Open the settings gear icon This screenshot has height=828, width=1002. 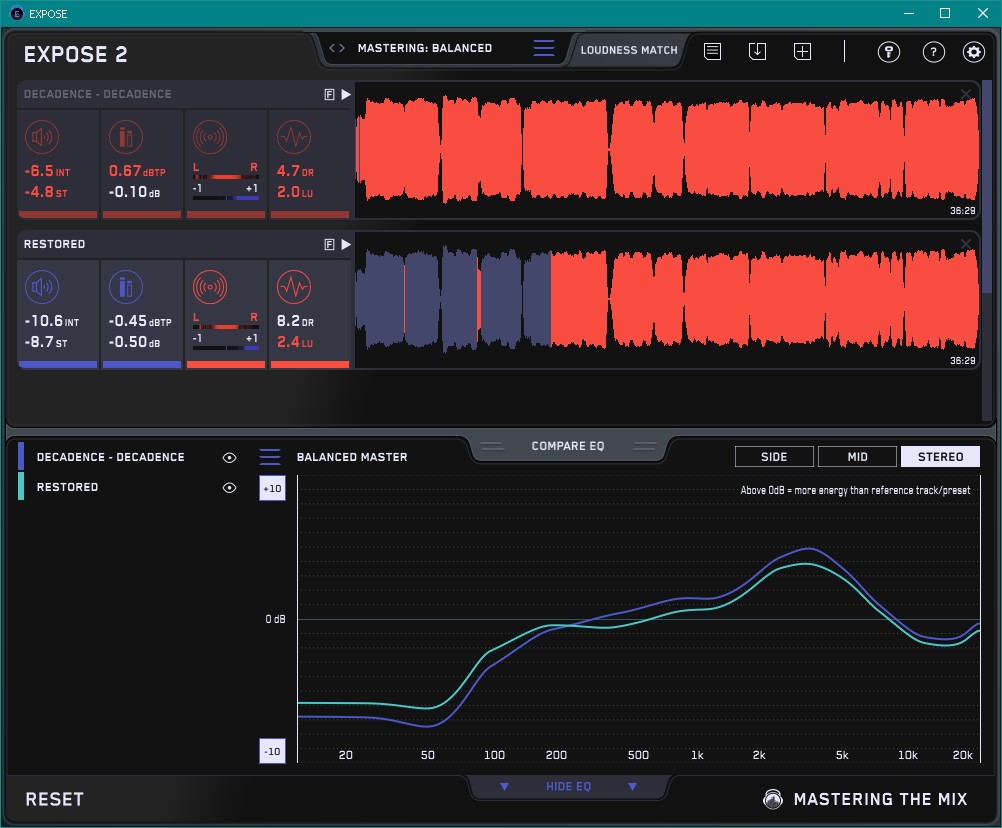[x=974, y=52]
